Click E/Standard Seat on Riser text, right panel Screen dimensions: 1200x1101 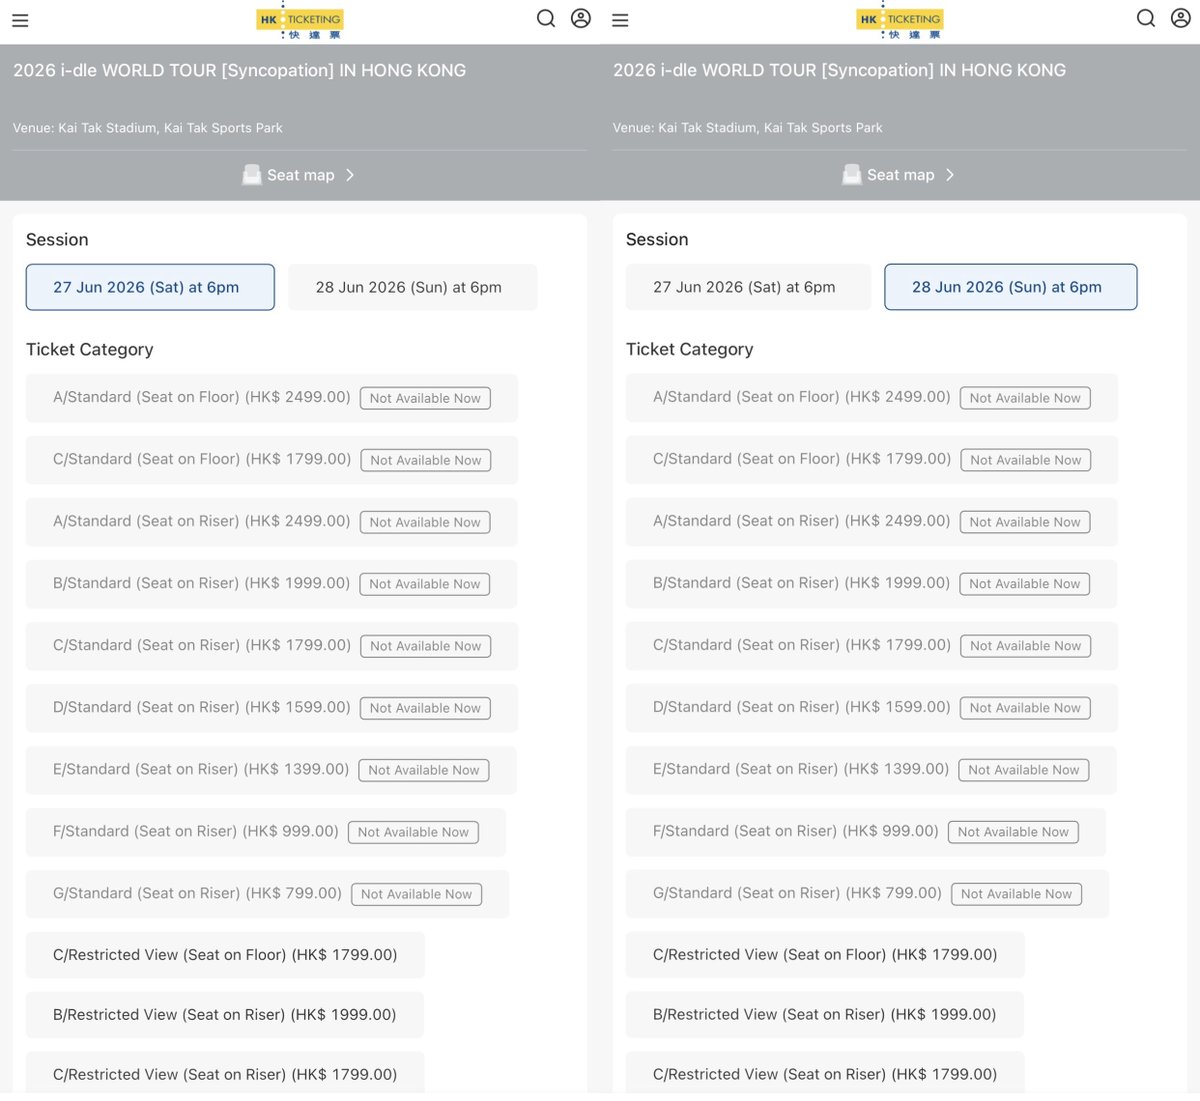801,769
